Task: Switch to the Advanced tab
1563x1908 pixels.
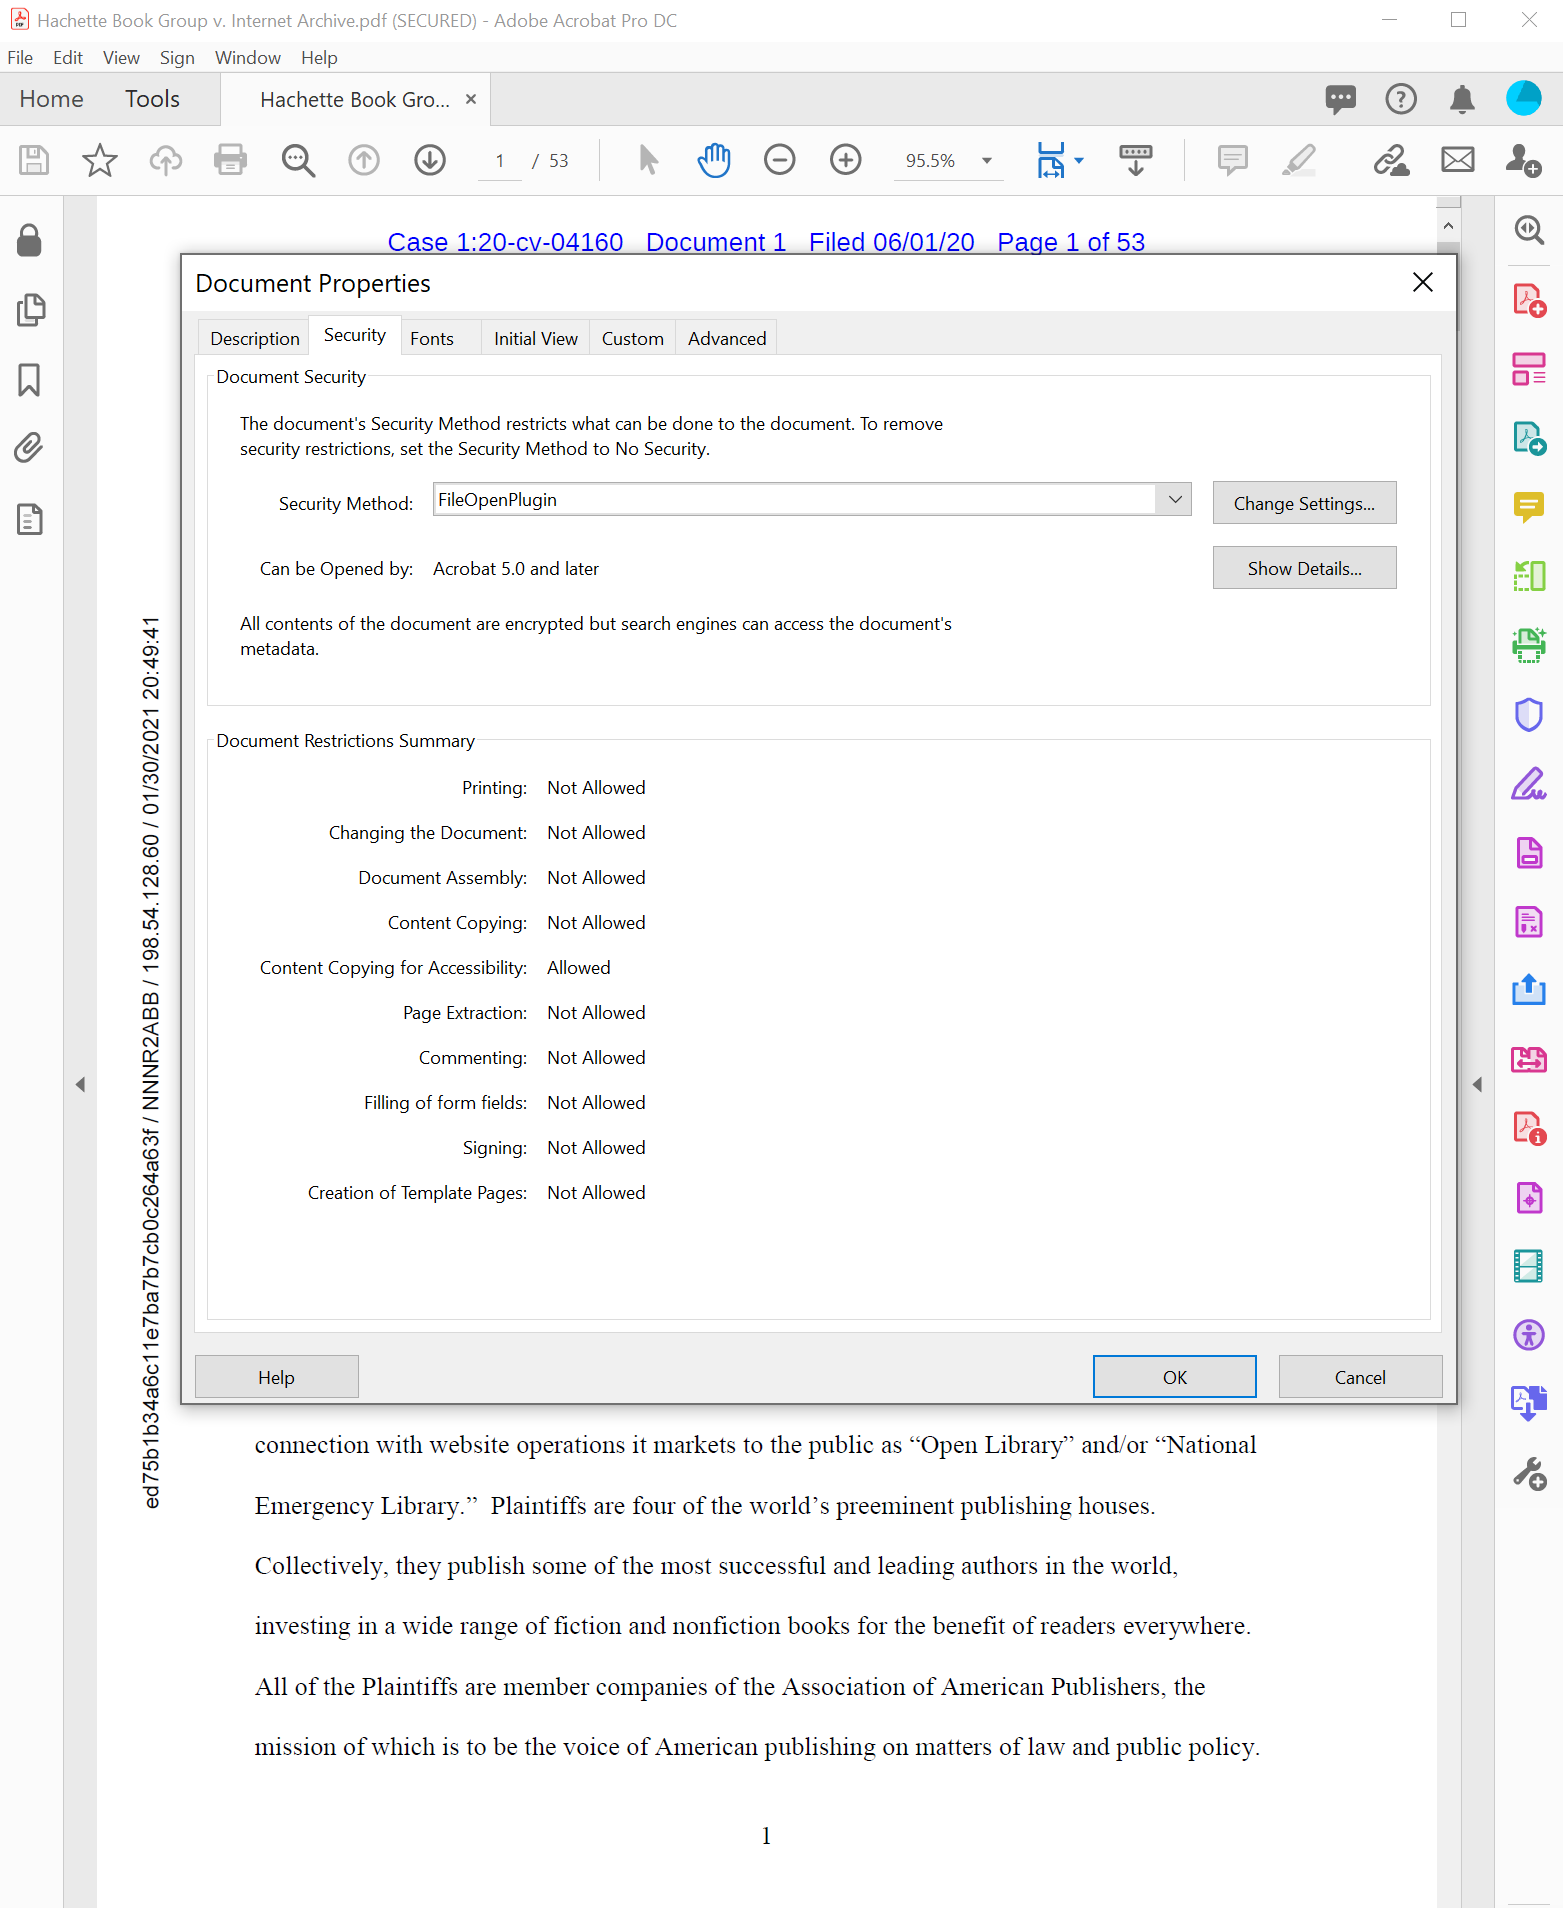Action: 727,338
